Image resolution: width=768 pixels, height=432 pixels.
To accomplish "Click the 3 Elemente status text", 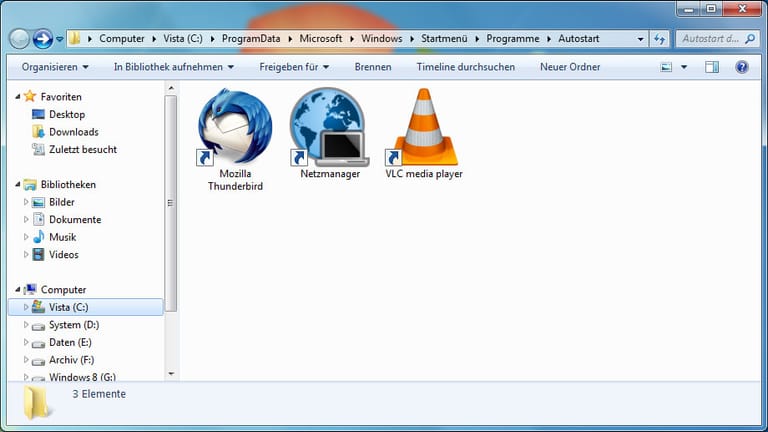I will 99,394.
